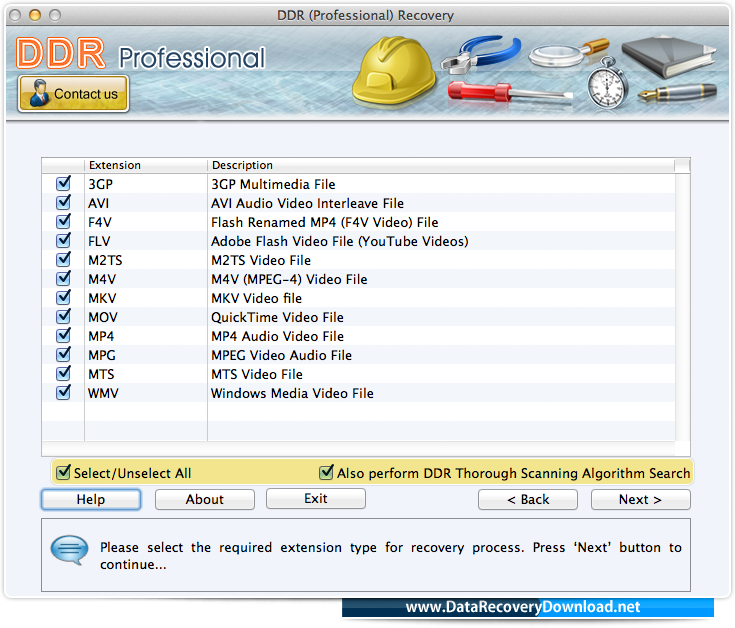Uncheck the MPG extension checkbox
Viewport: 735px width, 628px height.
point(63,354)
